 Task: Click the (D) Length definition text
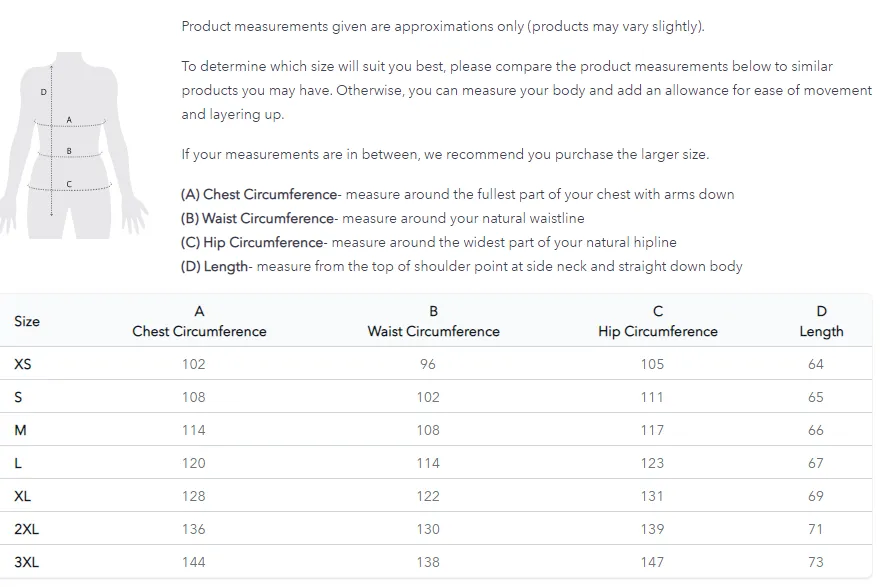[x=461, y=266]
